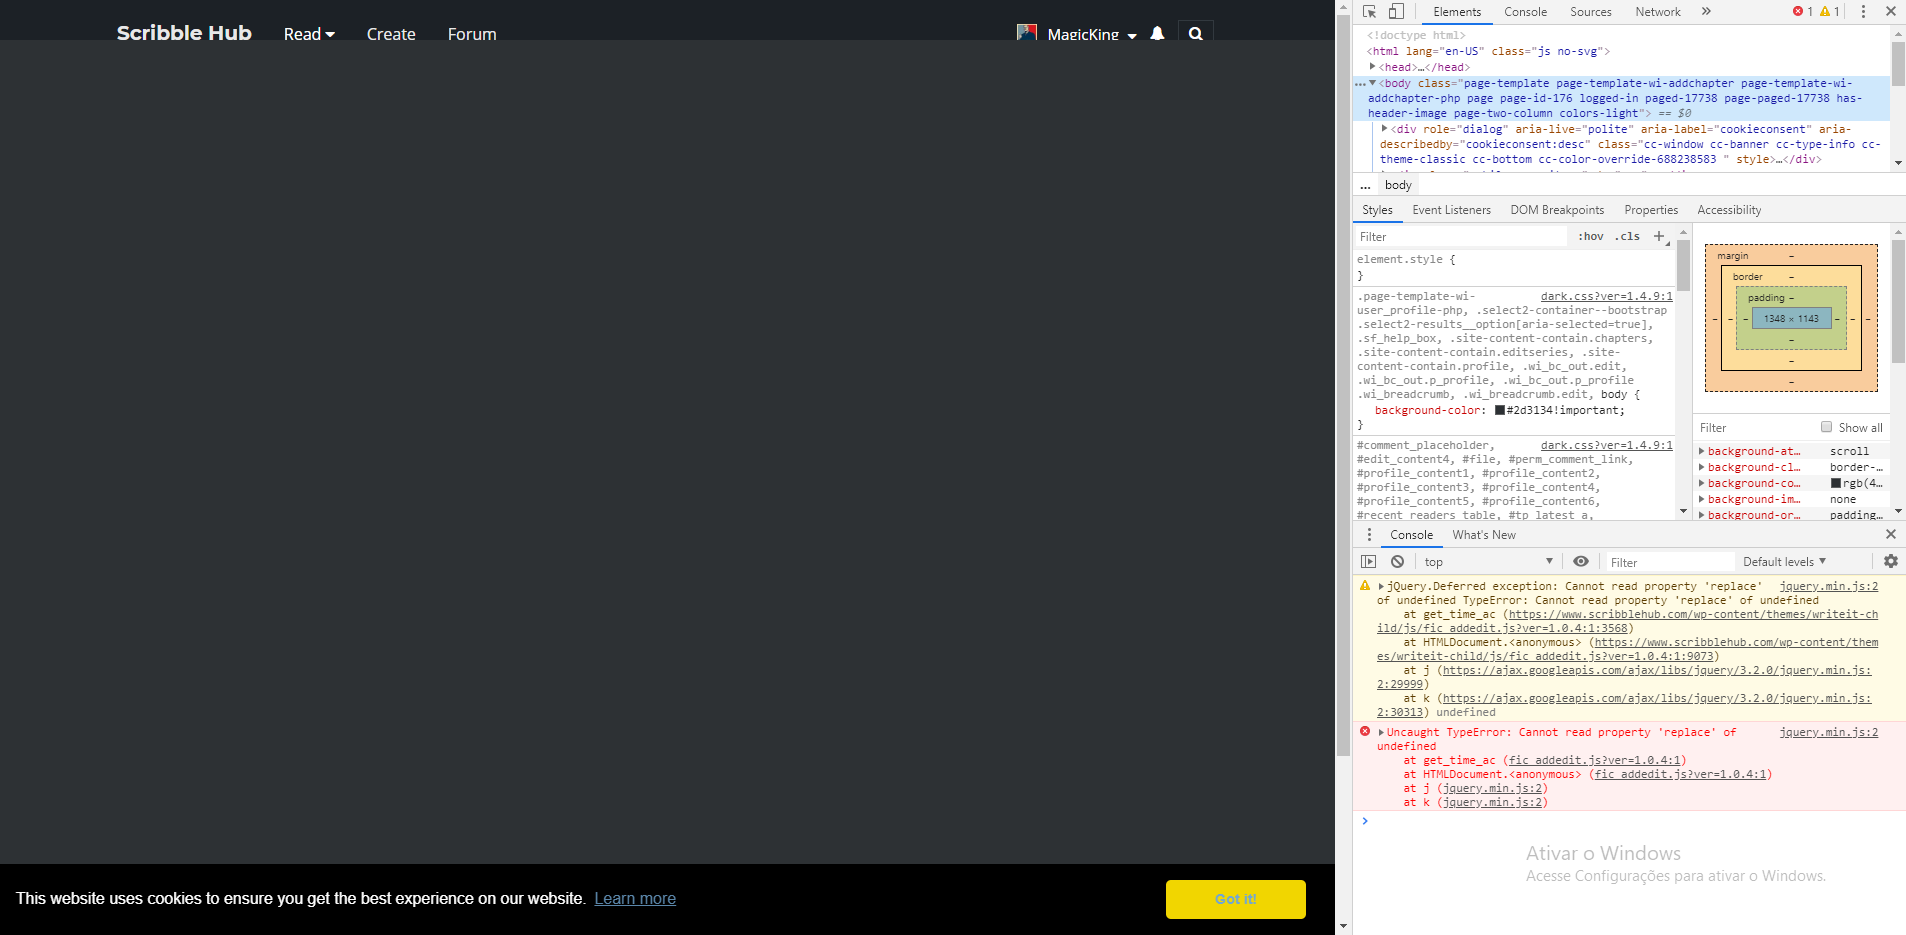Open the Default levels dropdown

pos(1784,562)
